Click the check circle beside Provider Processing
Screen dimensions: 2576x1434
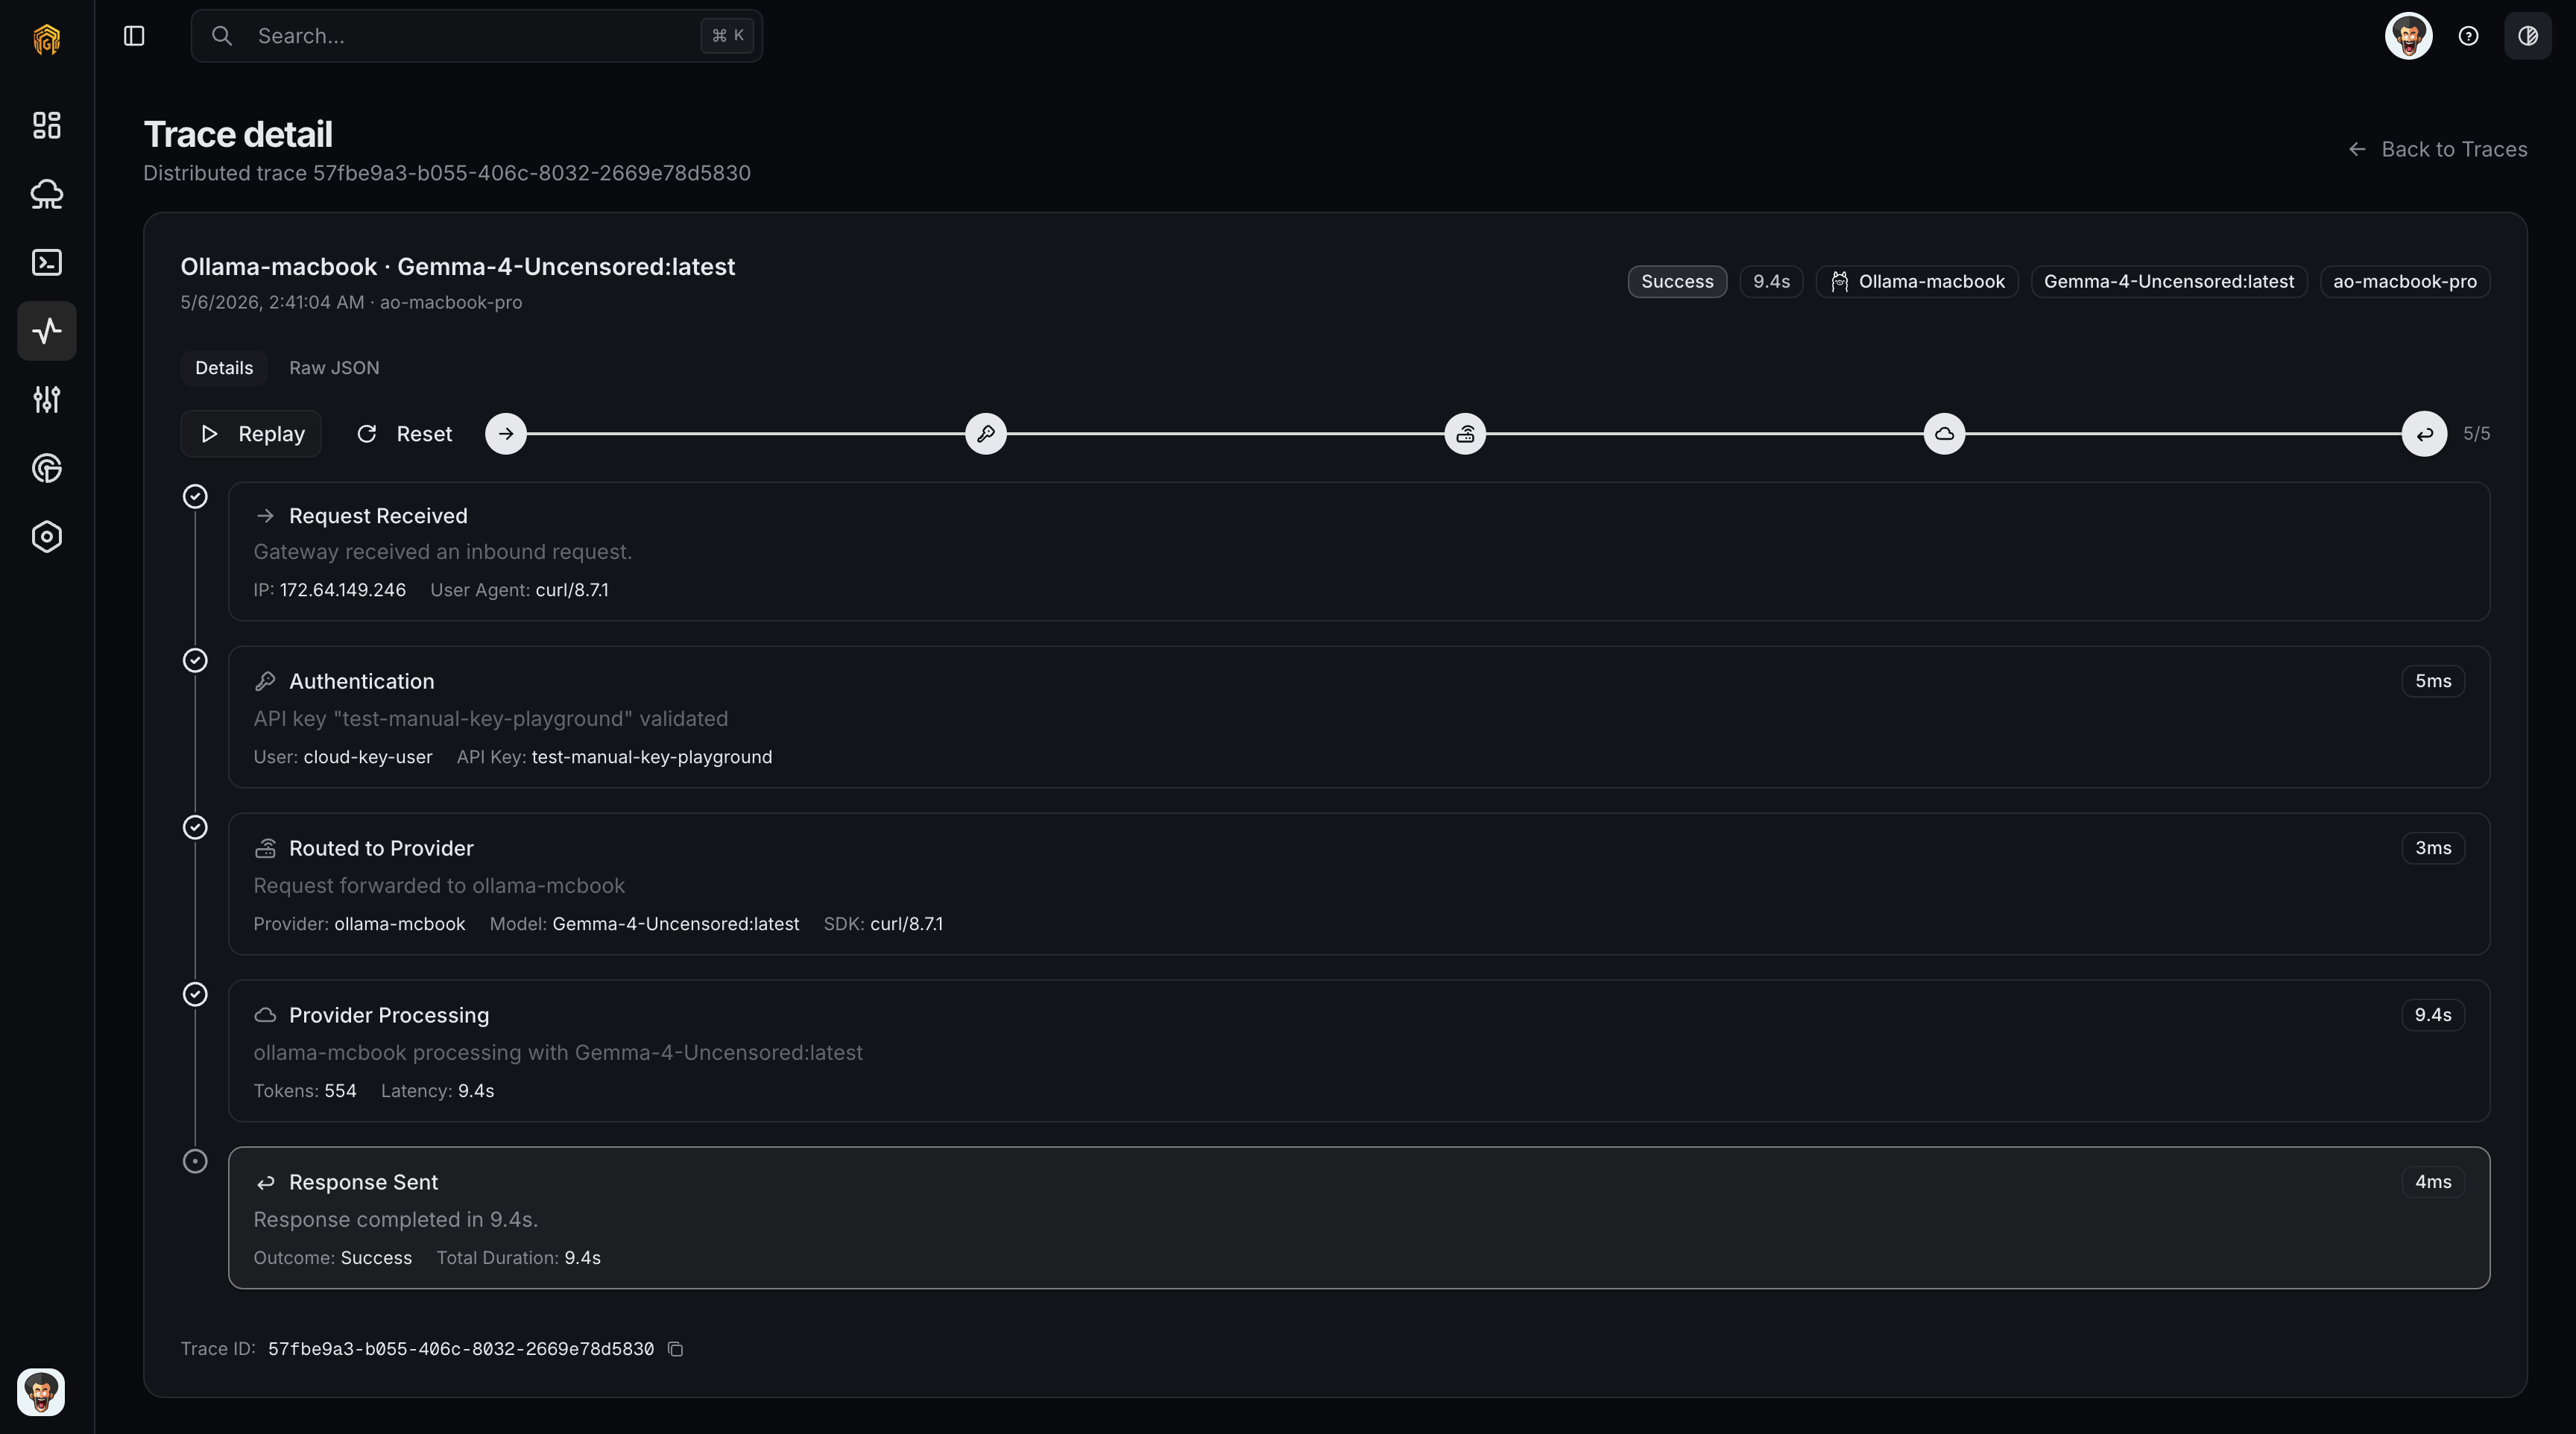click(x=195, y=994)
